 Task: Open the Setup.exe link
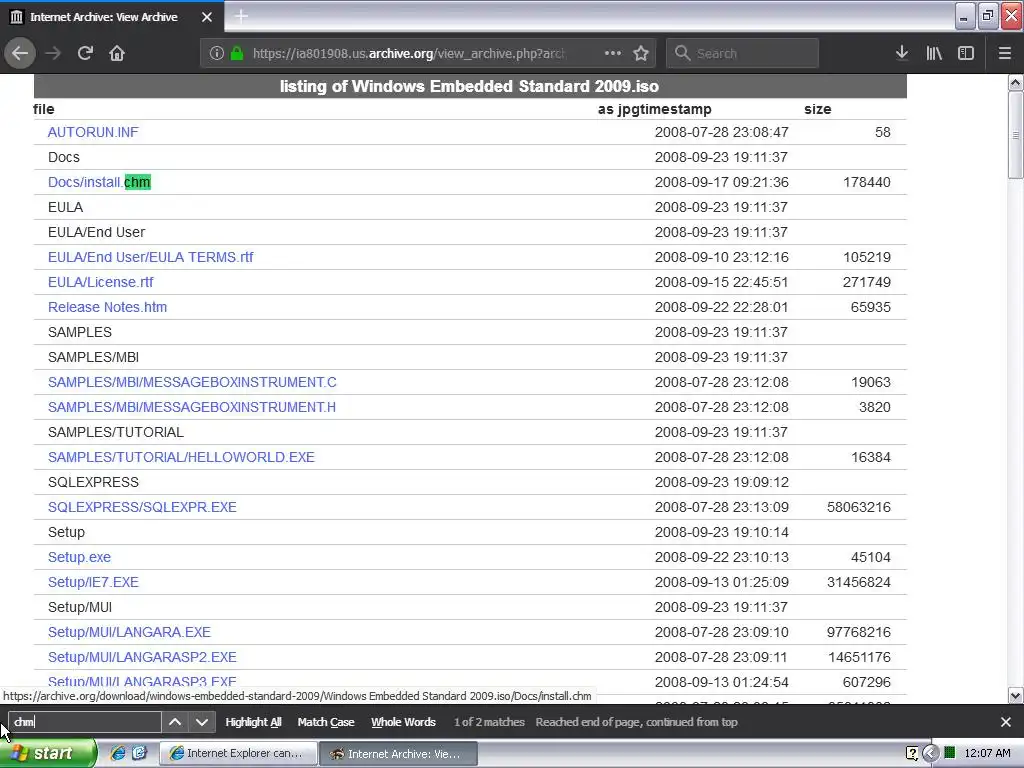point(79,557)
